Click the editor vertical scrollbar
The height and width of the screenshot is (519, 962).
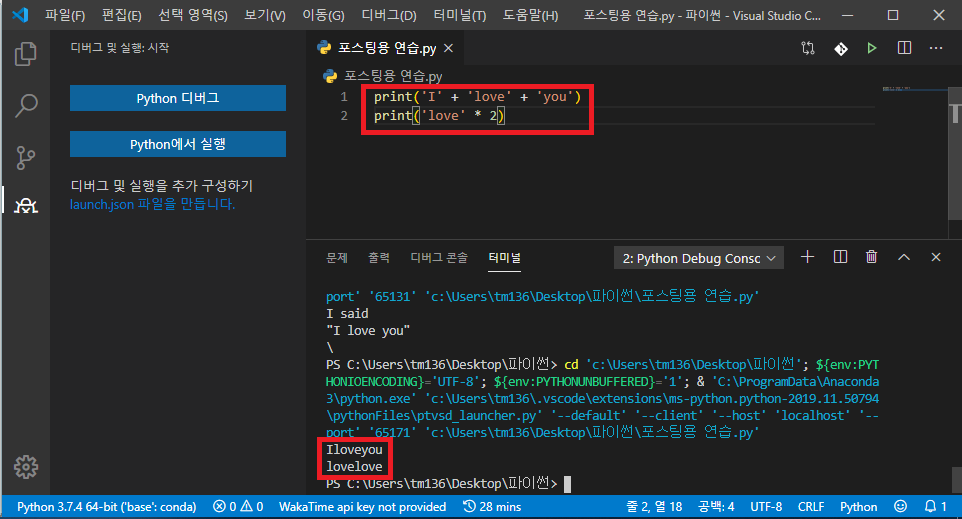tap(955, 153)
